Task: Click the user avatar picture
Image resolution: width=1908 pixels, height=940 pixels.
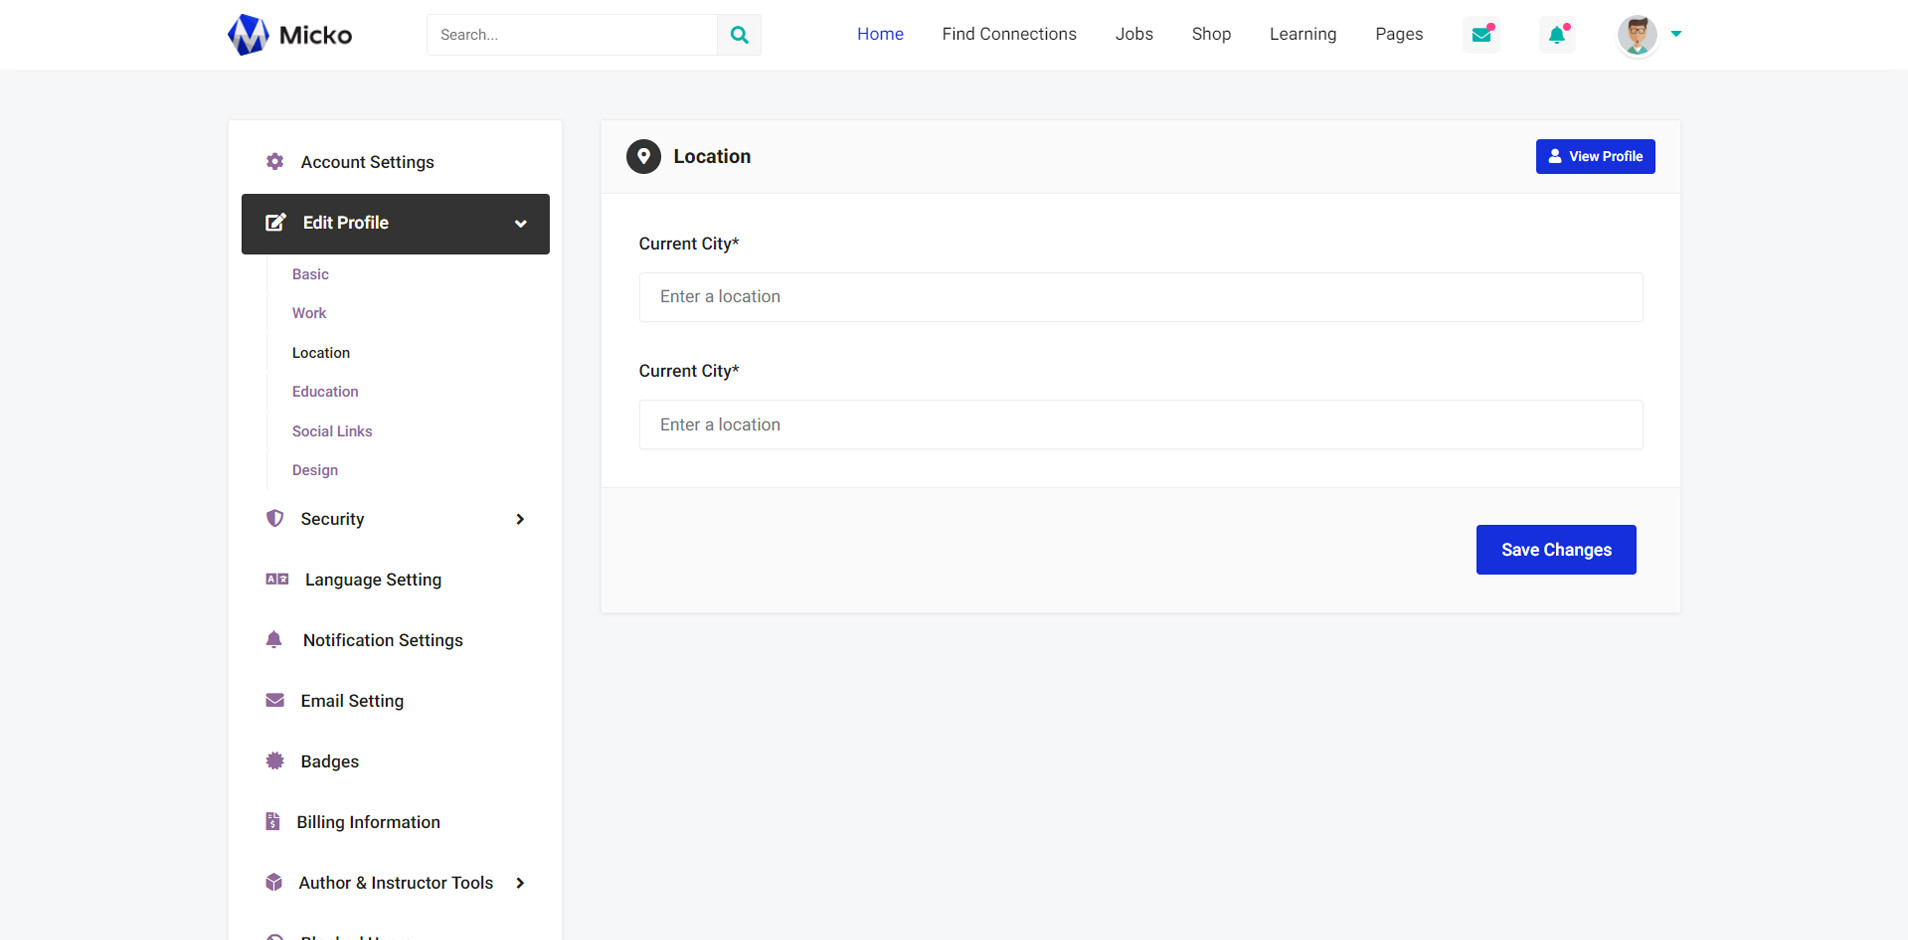Action: tap(1637, 35)
